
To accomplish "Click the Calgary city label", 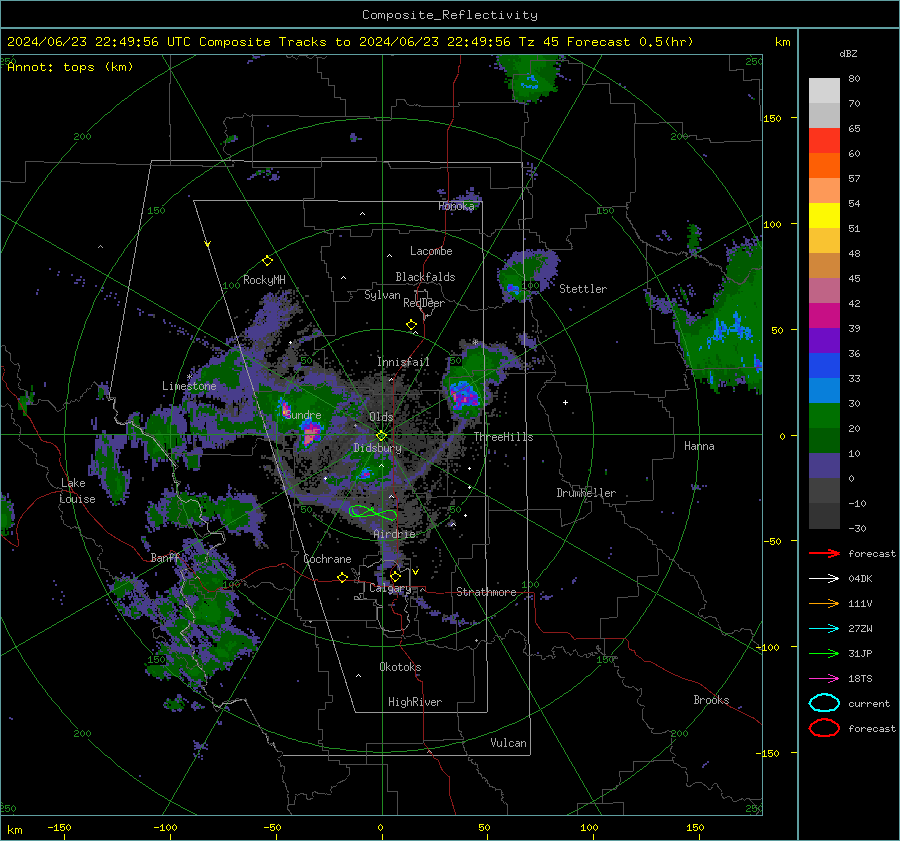I will click(390, 588).
